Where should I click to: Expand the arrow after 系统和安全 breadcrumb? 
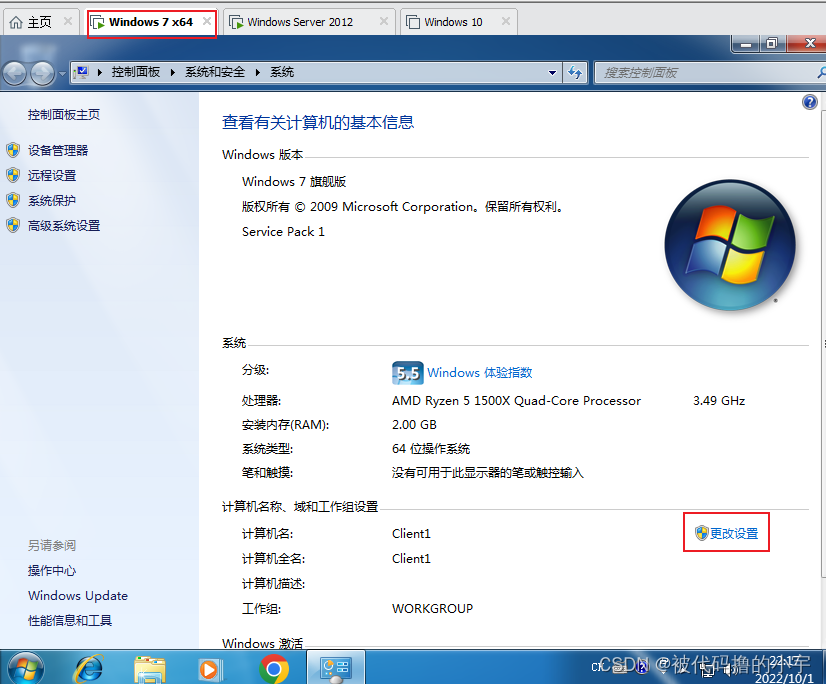pos(258,72)
